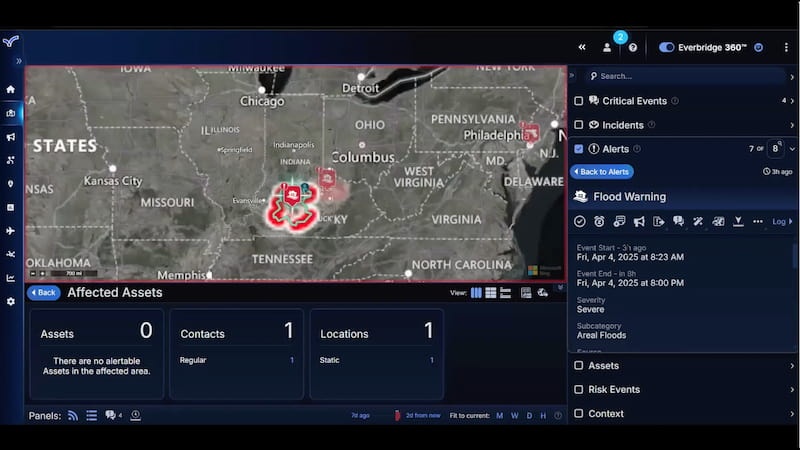Toggle the Everbridge 360 switch

click(667, 47)
